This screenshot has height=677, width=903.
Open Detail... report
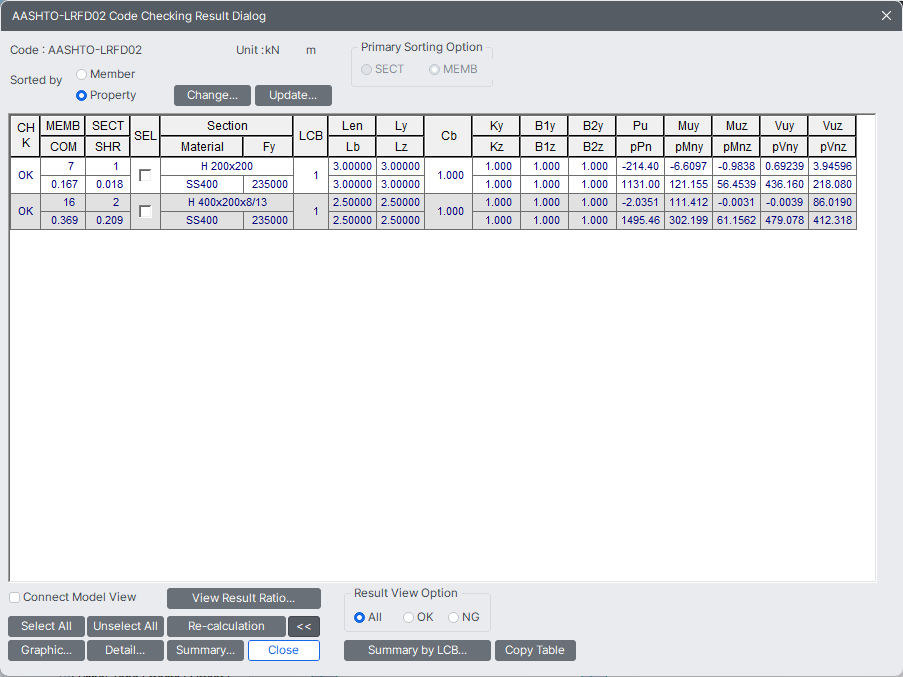125,651
